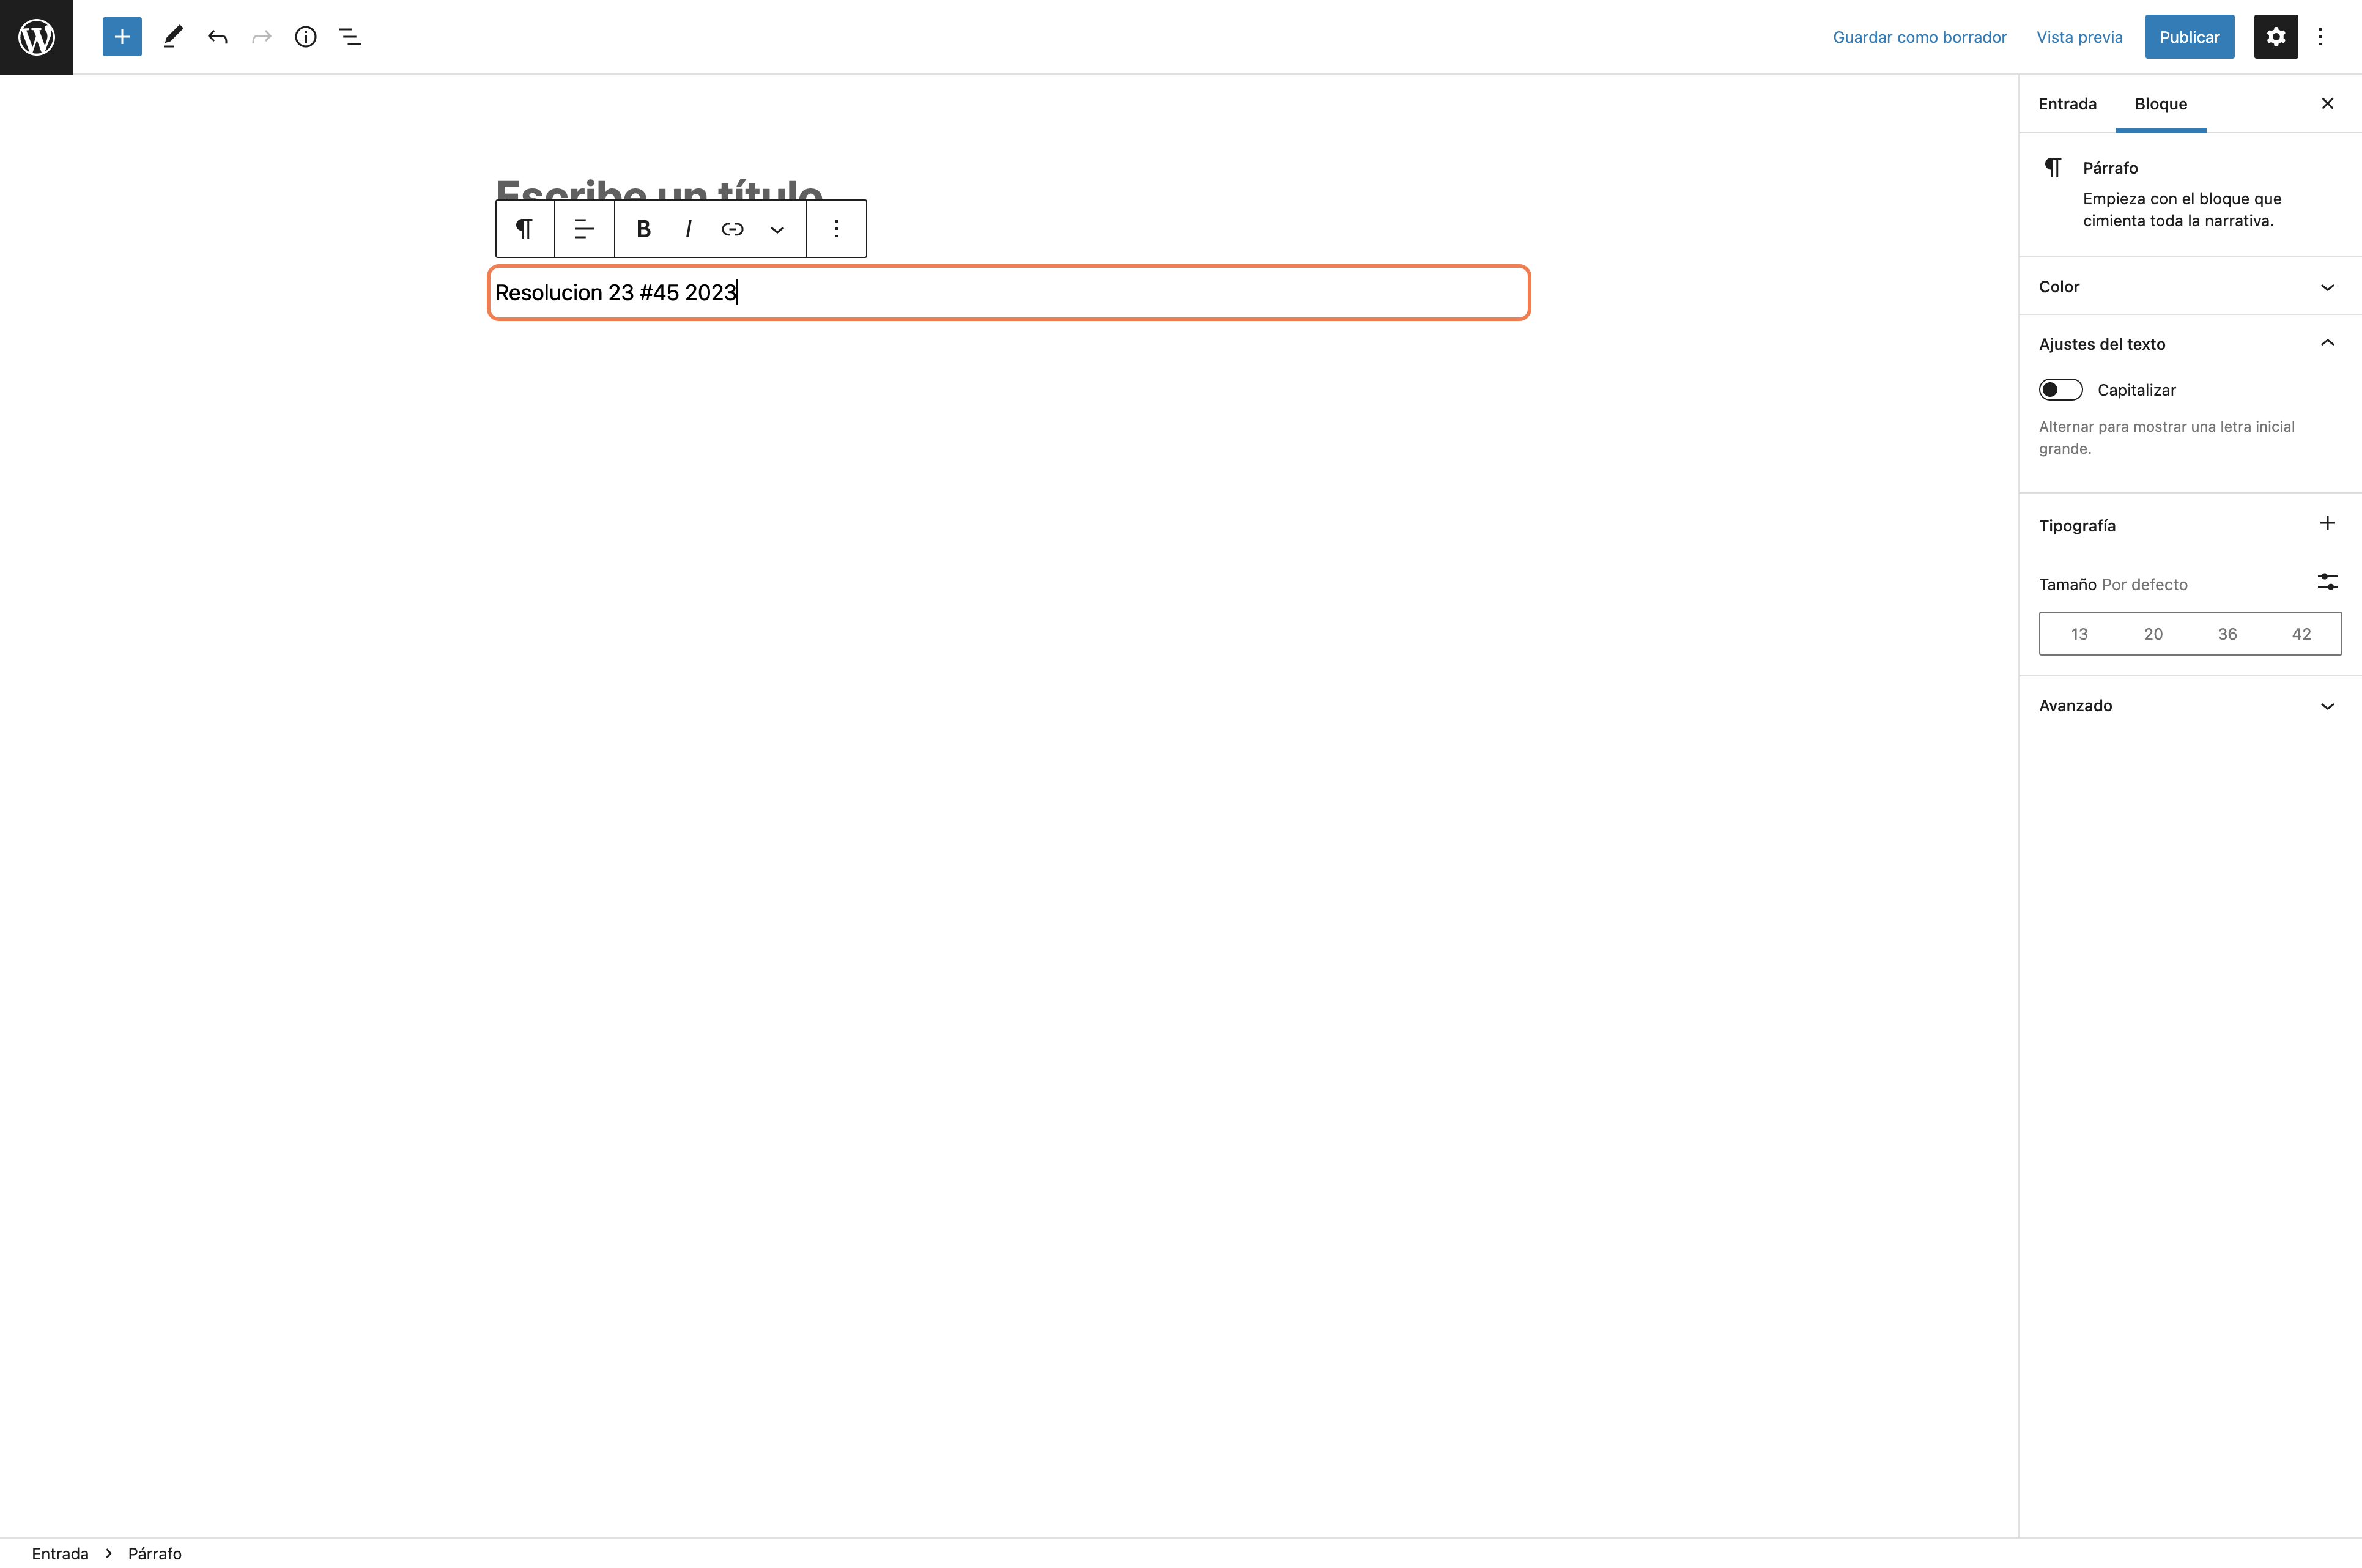
Task: Expand the Color panel
Action: click(2190, 287)
